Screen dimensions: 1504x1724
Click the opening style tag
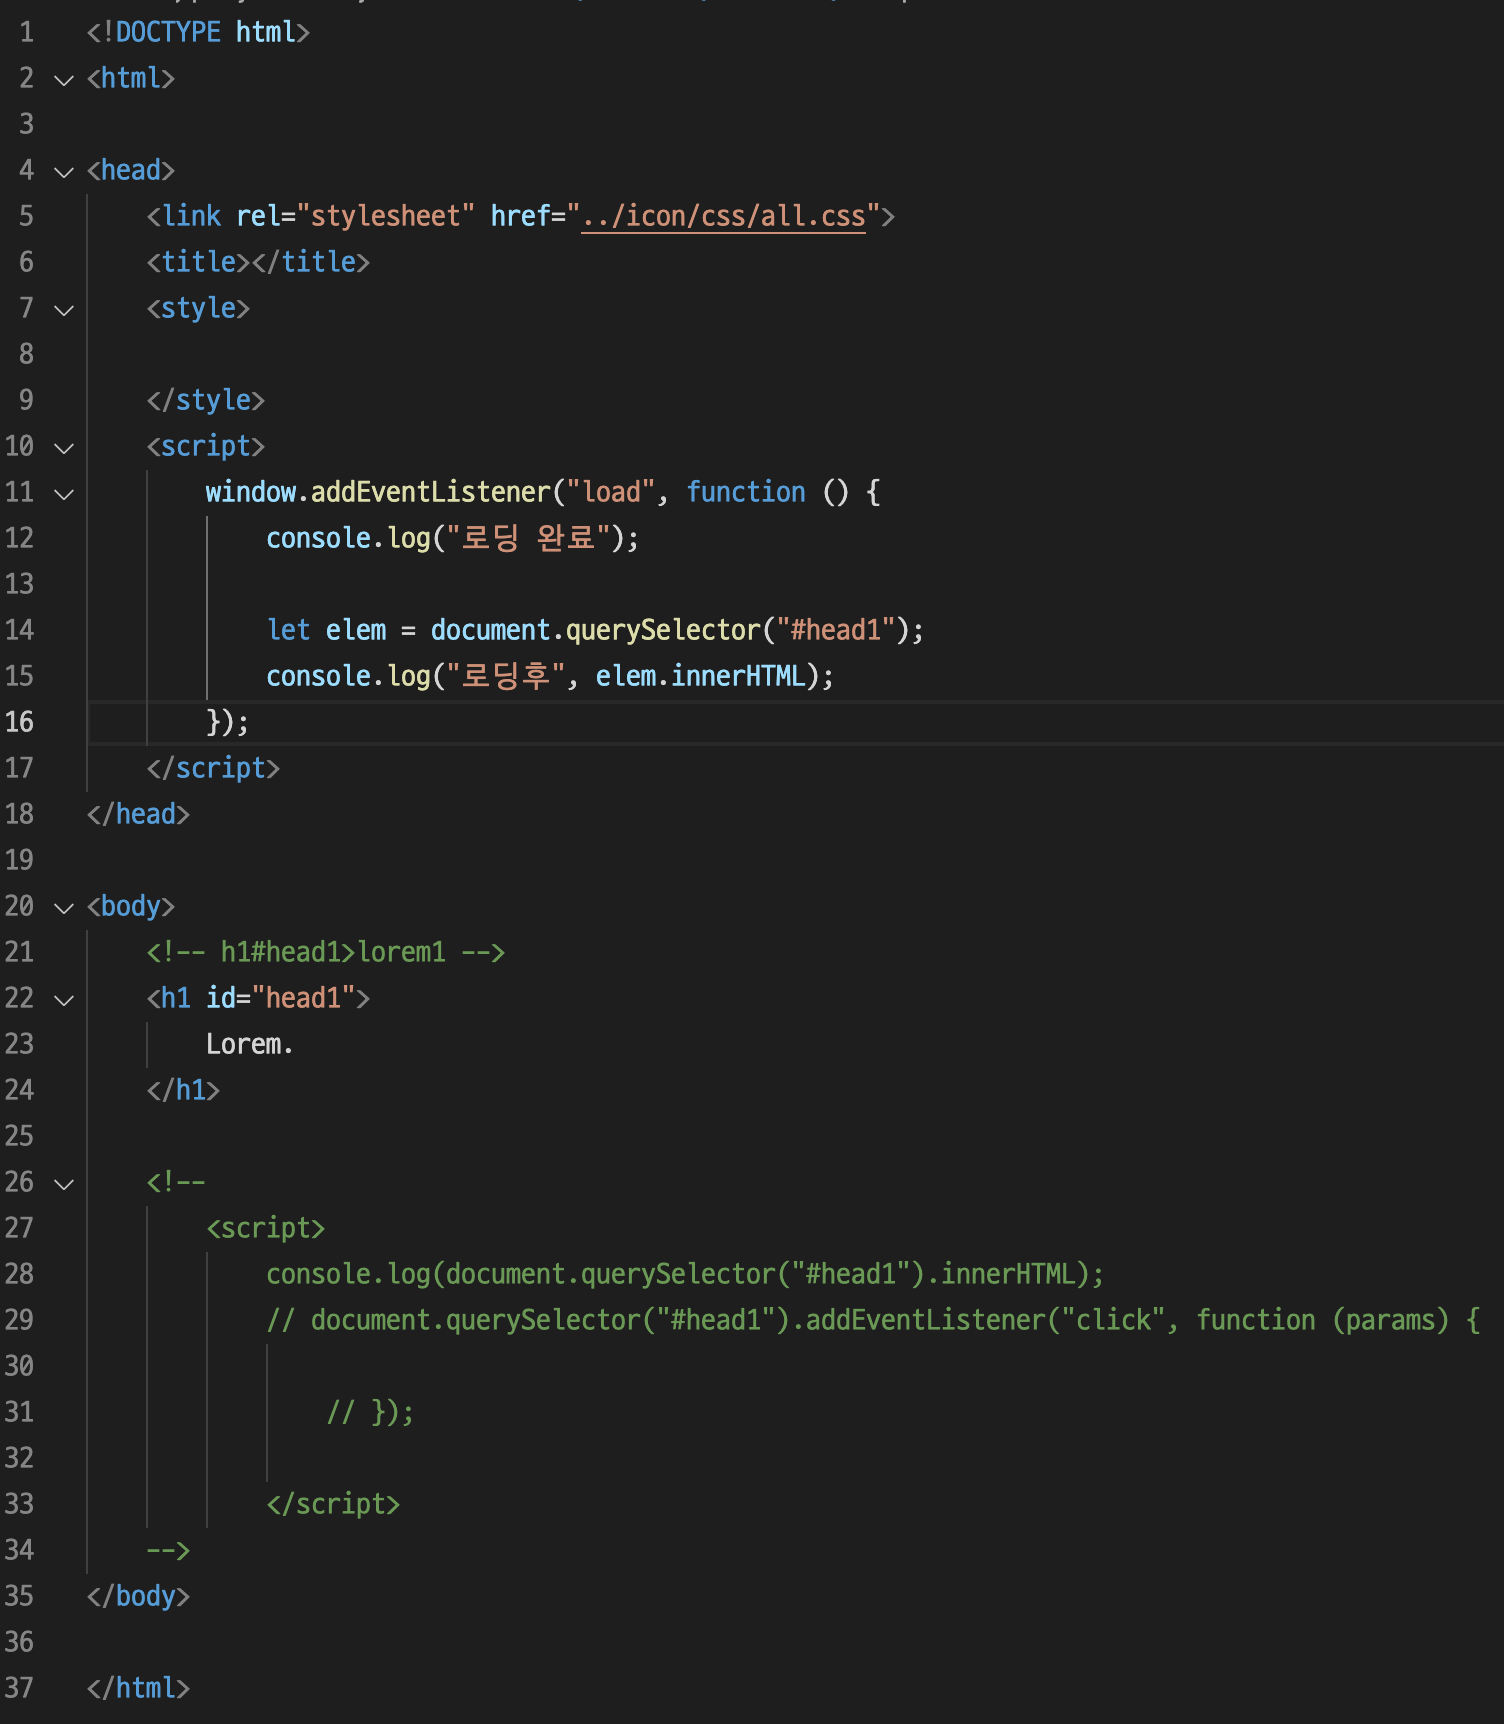pyautogui.click(x=198, y=308)
